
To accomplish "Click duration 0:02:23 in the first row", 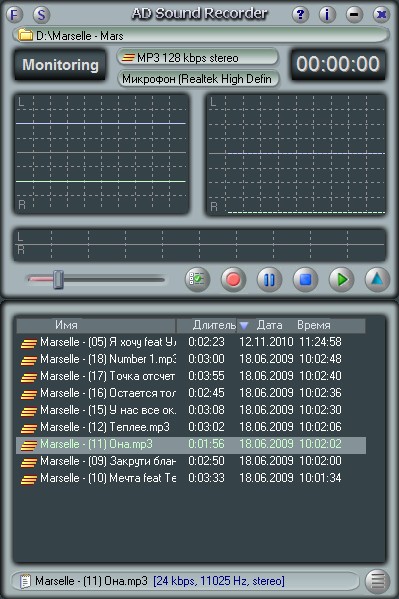I will (x=206, y=342).
